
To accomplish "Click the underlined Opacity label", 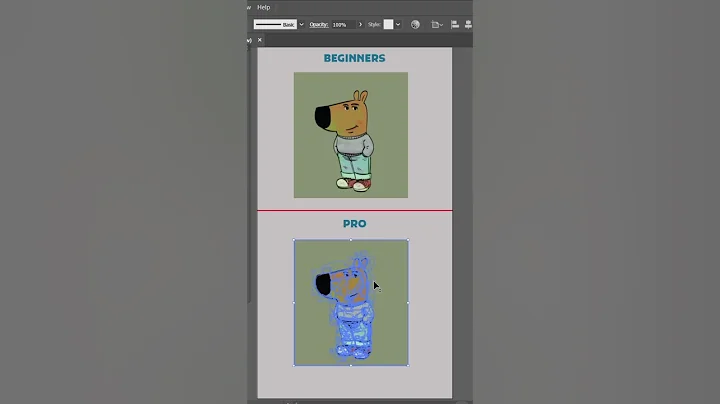I will (x=319, y=24).
